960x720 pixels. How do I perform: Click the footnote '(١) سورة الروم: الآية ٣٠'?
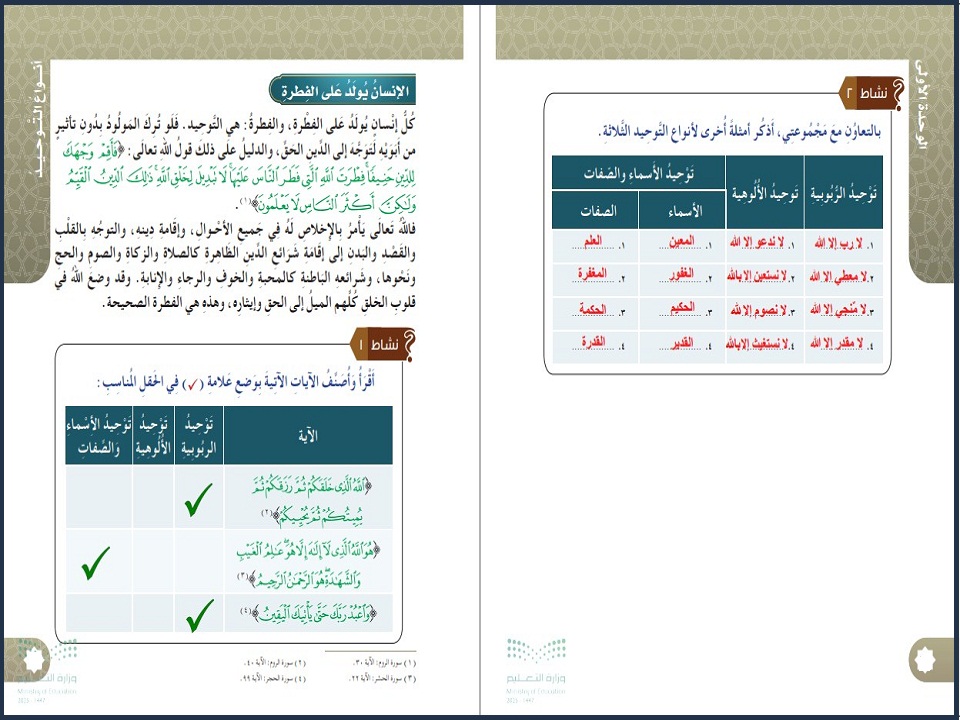point(385,663)
